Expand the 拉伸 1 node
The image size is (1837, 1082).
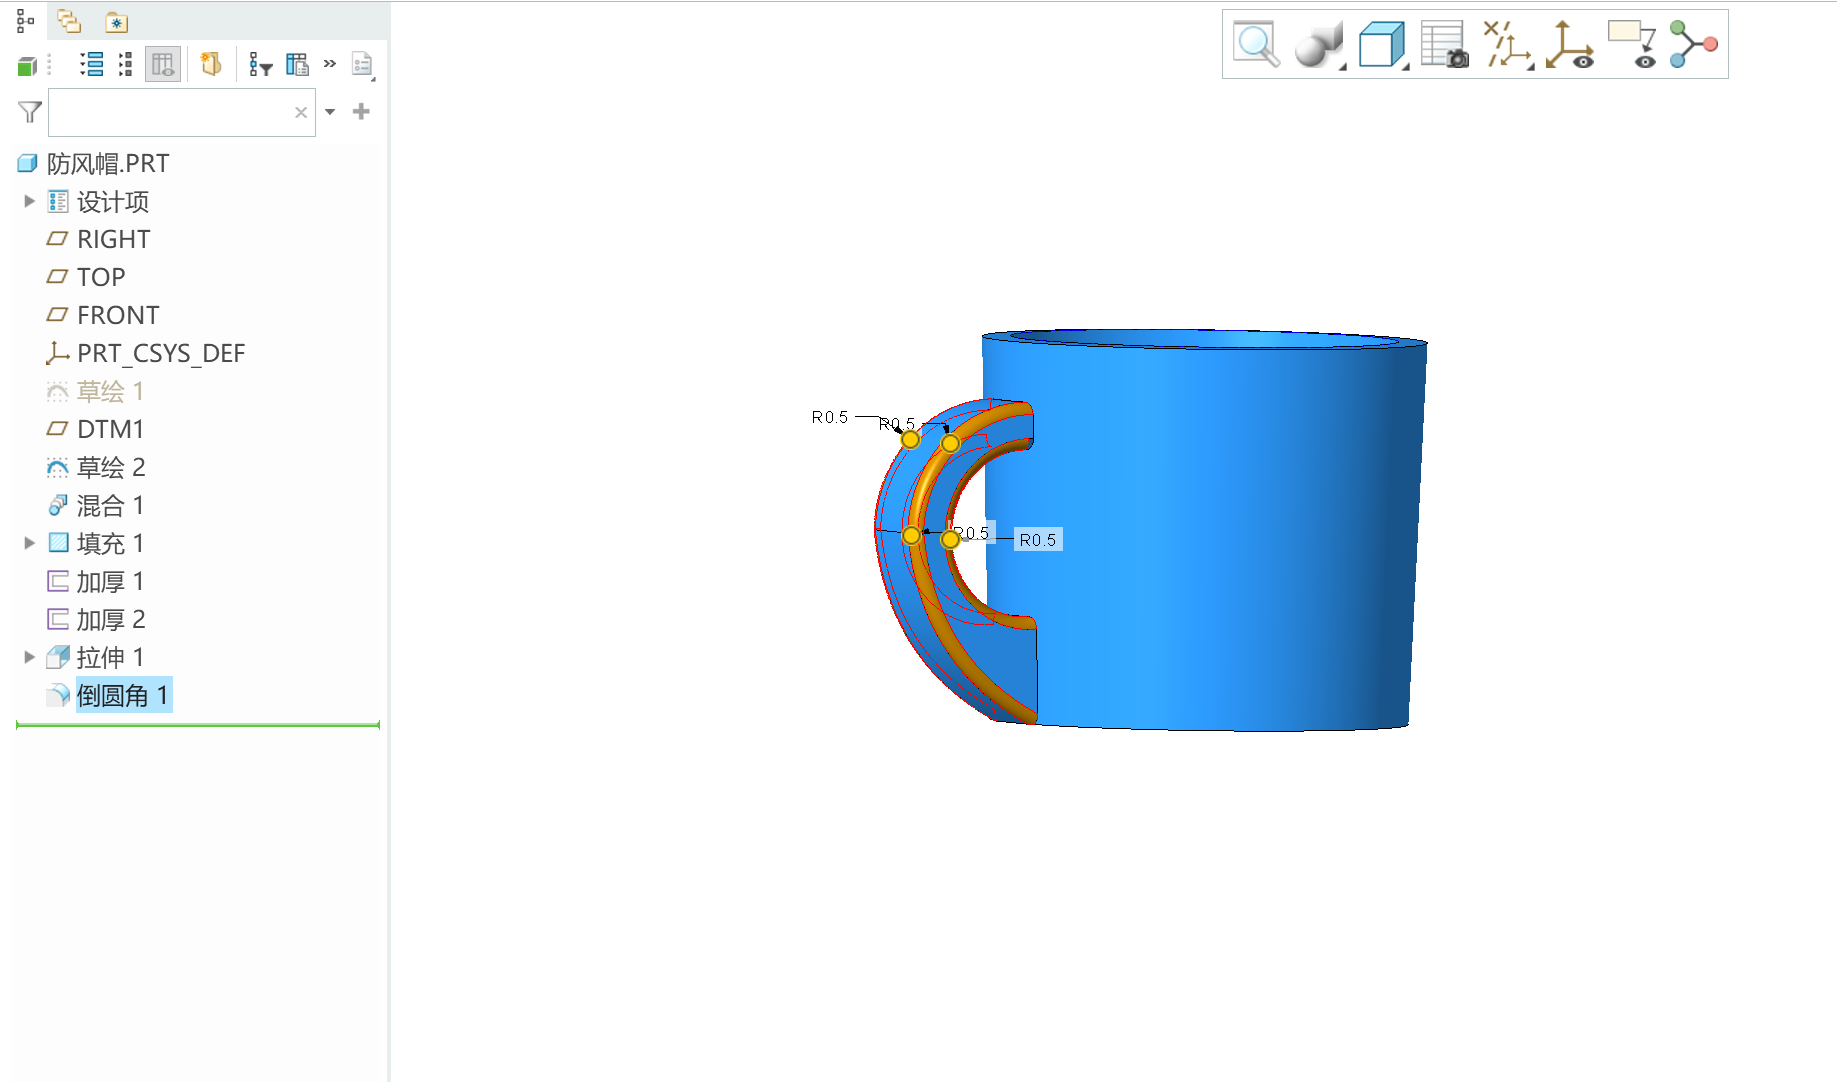click(x=29, y=657)
